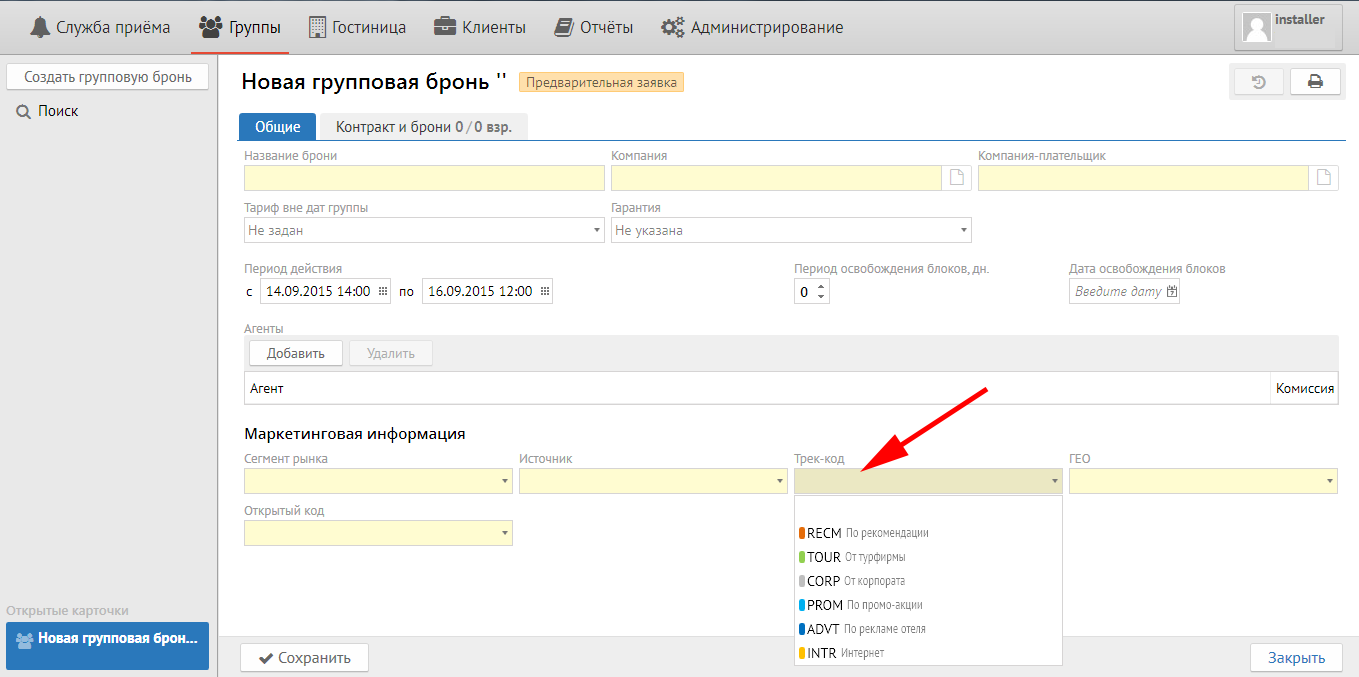The width and height of the screenshot is (1359, 677).
Task: Click the Сохранить button
Action: pos(304,658)
